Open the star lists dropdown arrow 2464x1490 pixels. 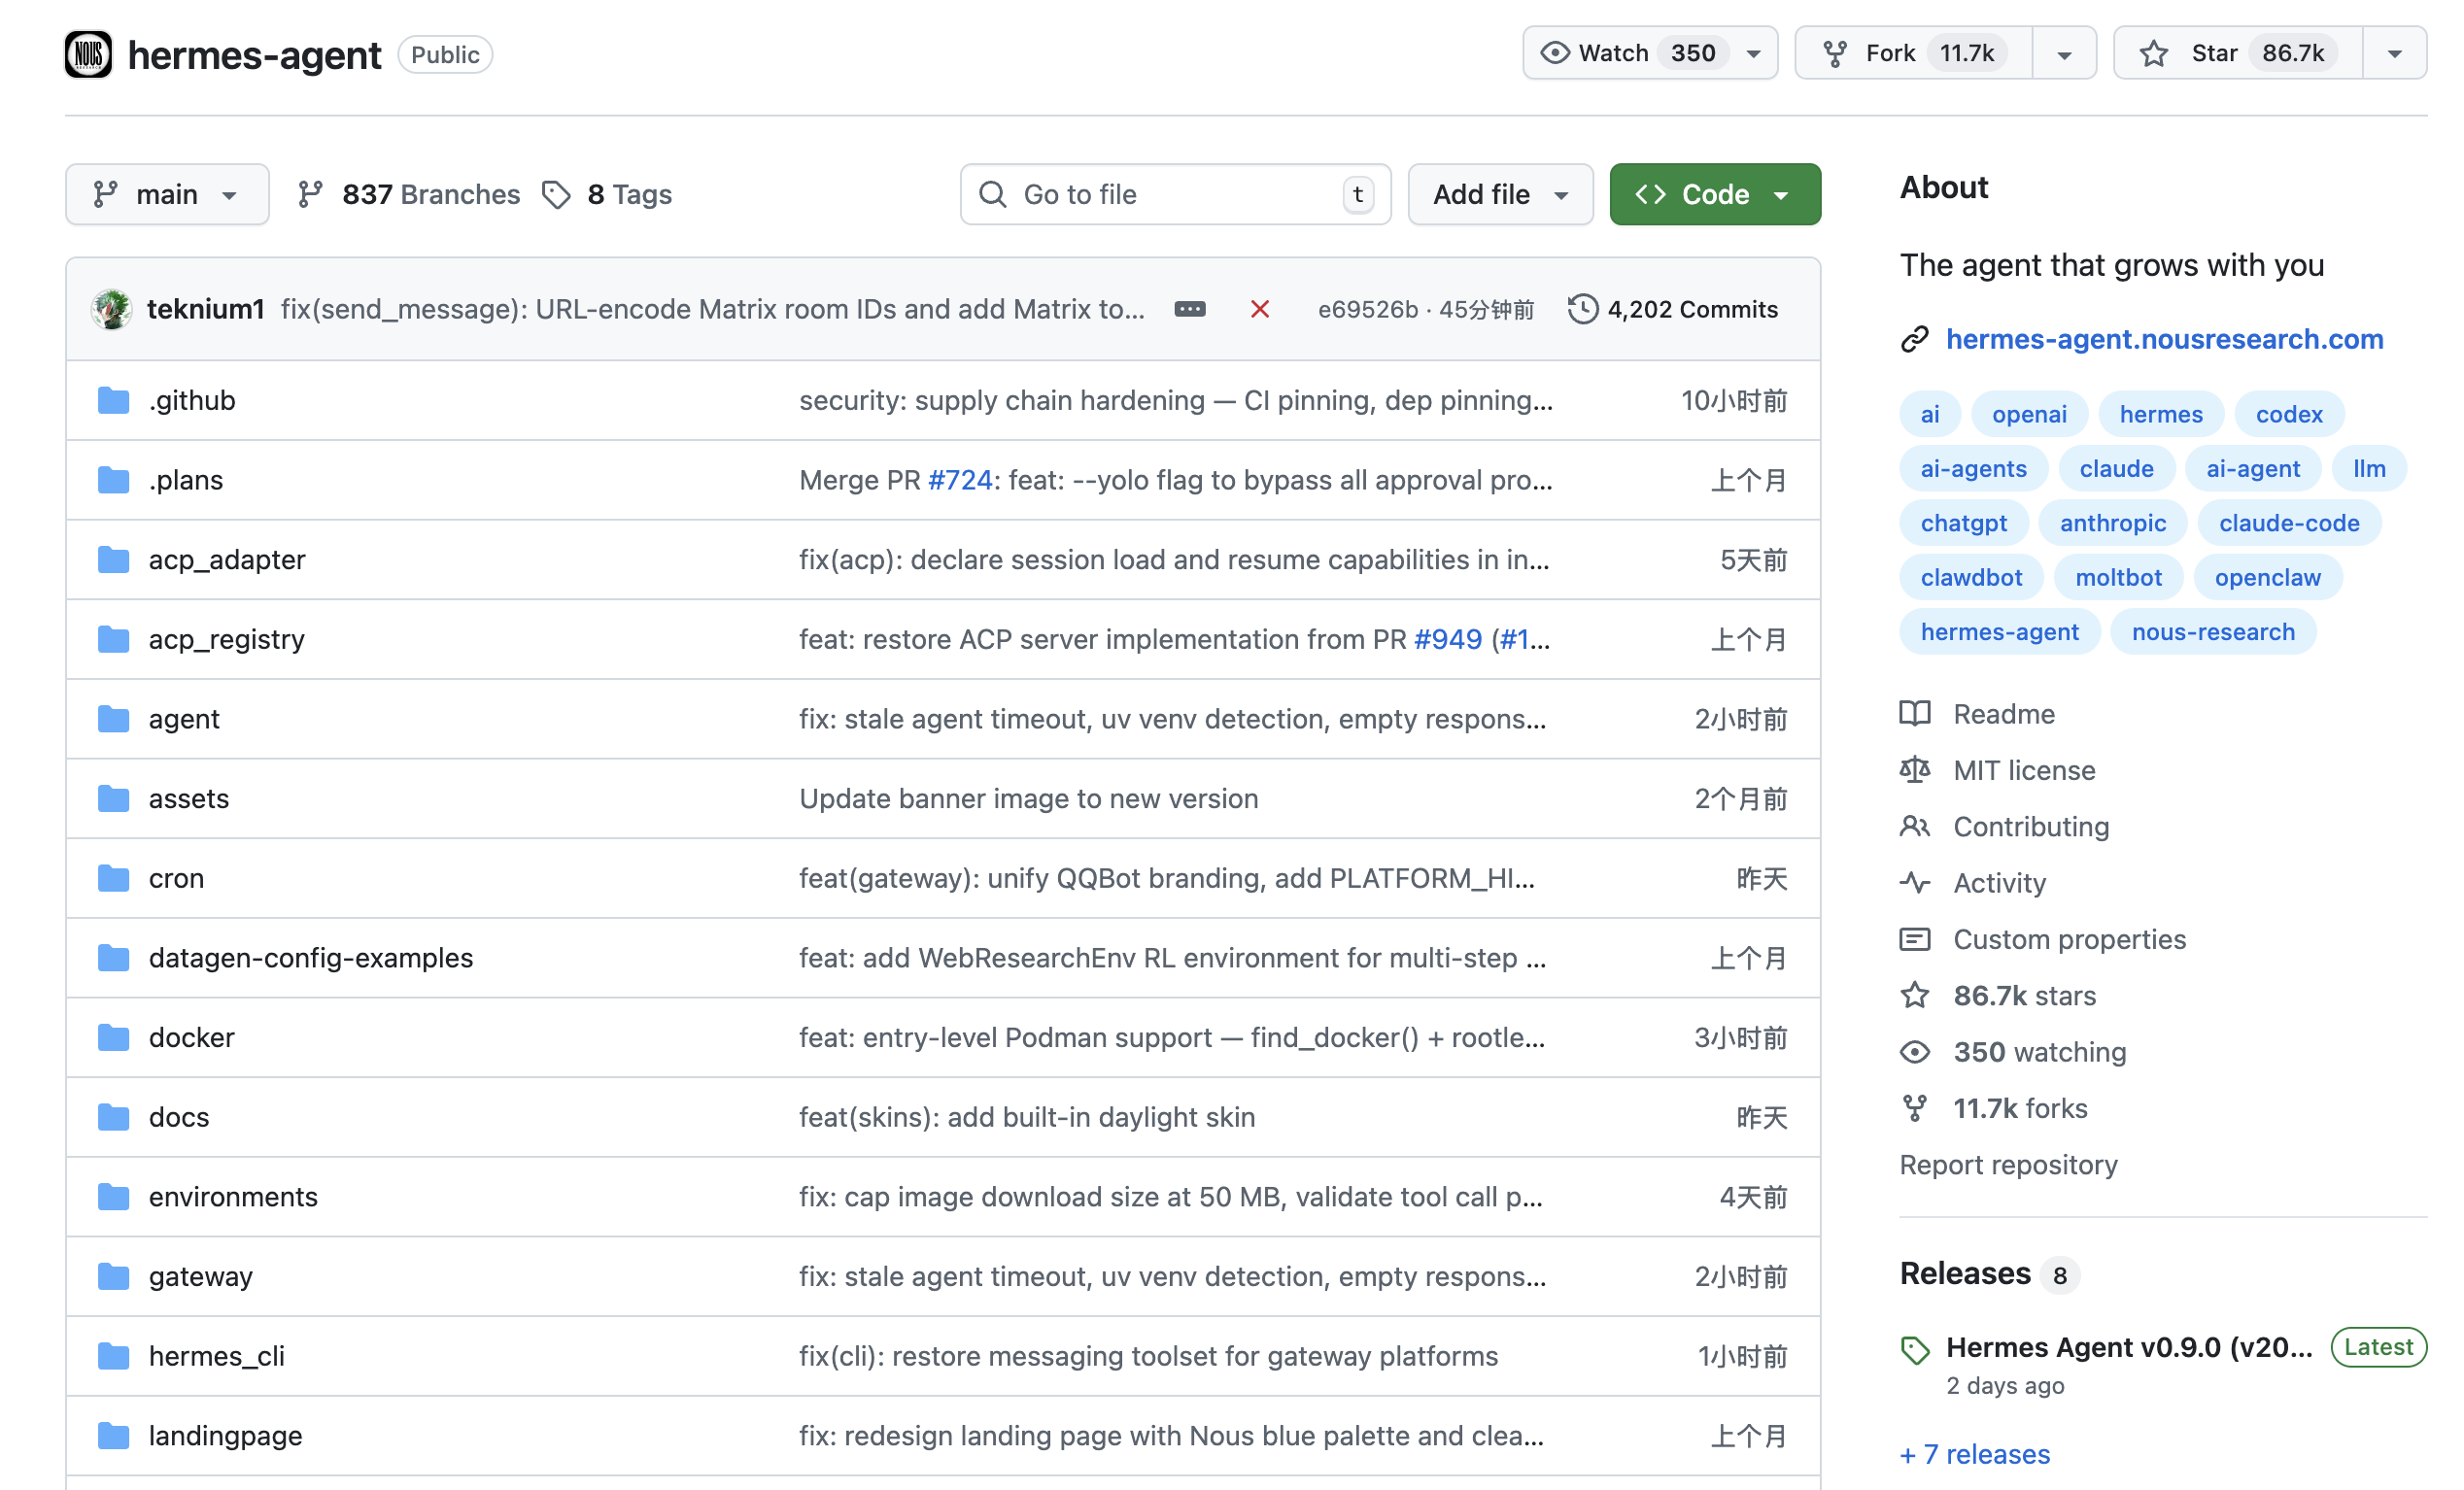(2394, 54)
